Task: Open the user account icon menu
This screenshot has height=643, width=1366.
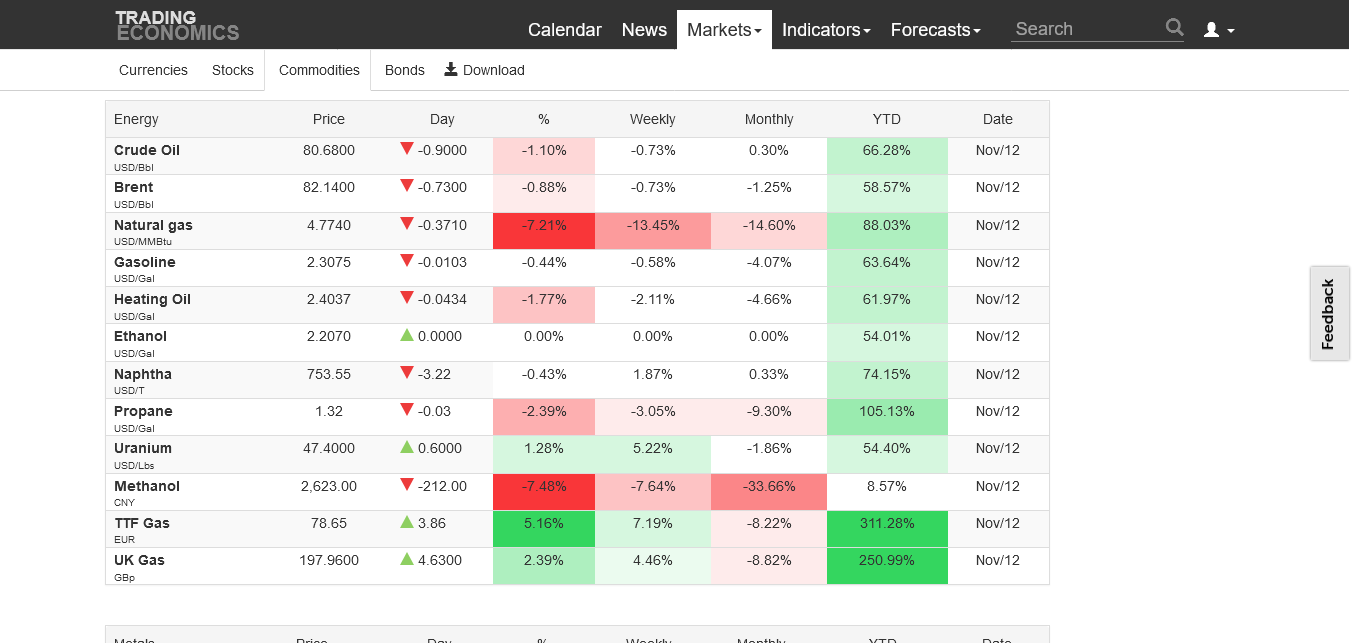Action: [1218, 30]
